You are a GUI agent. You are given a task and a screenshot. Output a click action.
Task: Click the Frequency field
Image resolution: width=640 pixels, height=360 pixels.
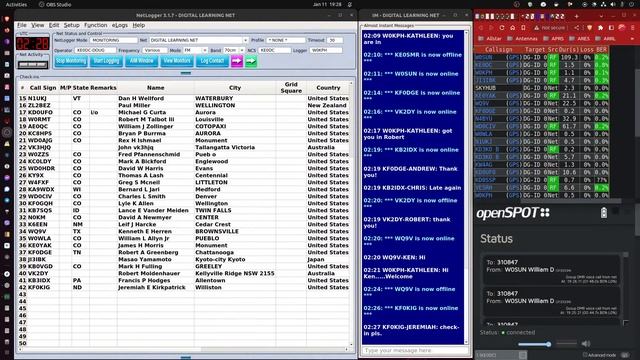pos(155,50)
